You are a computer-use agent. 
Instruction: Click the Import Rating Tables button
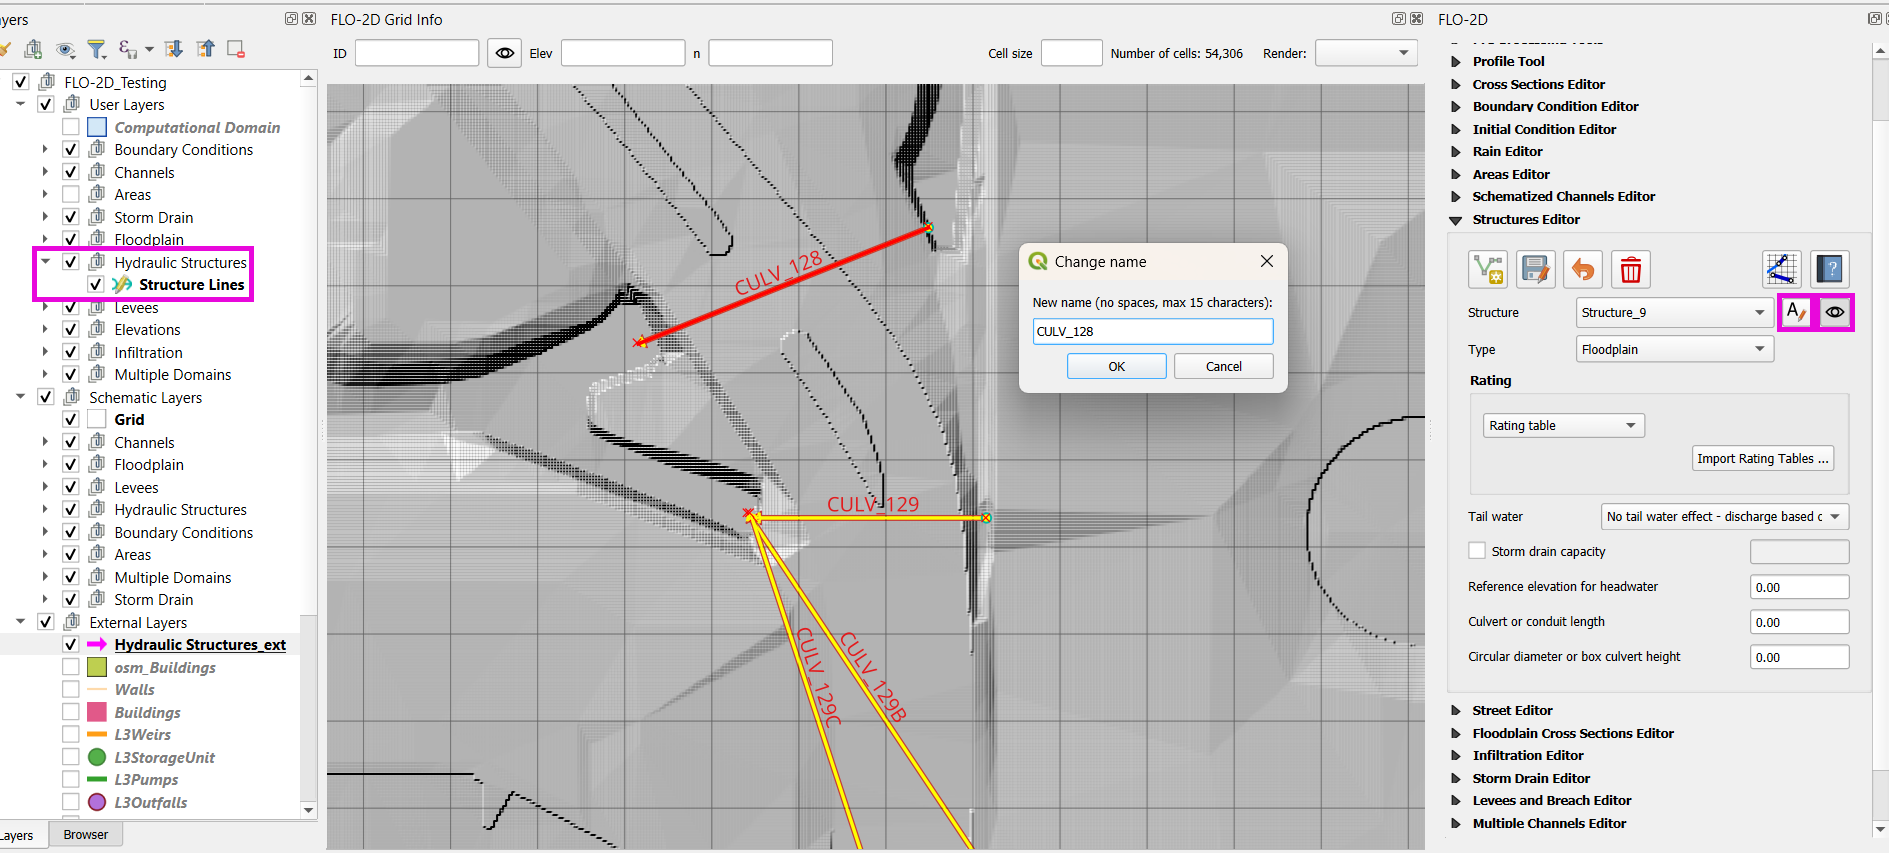click(1762, 459)
